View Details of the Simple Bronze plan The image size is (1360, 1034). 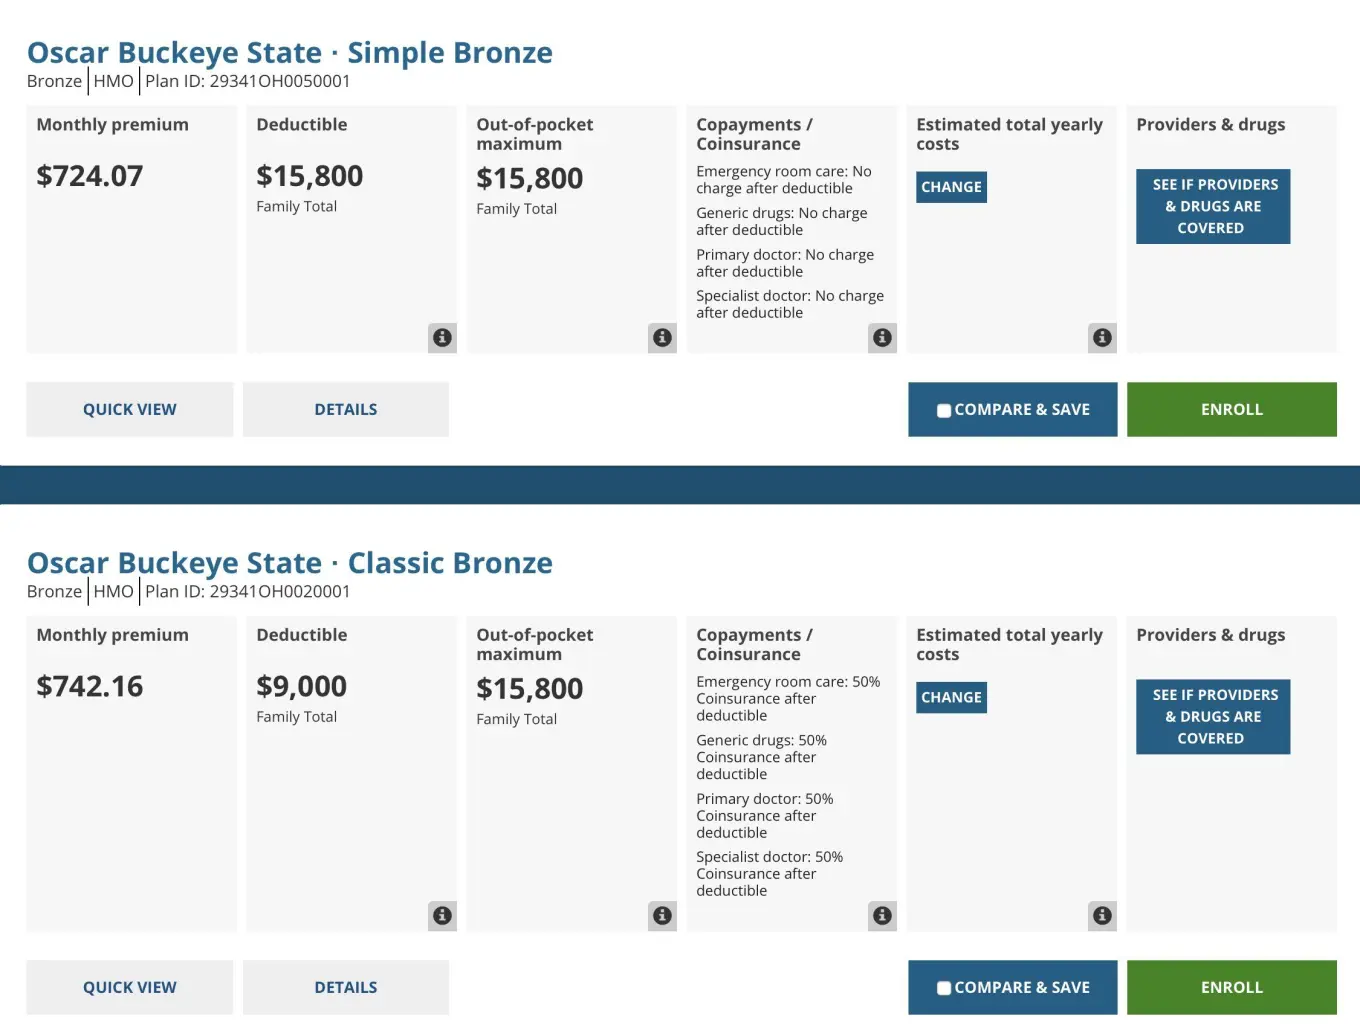coord(345,409)
